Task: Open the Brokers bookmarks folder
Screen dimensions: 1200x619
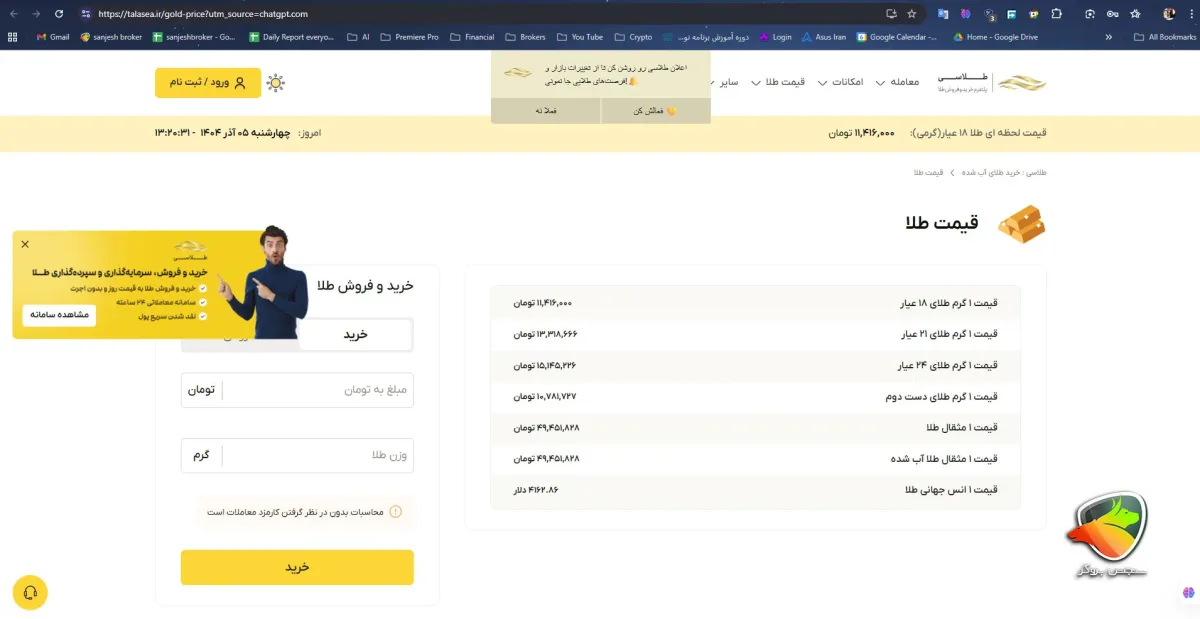Action: [525, 37]
